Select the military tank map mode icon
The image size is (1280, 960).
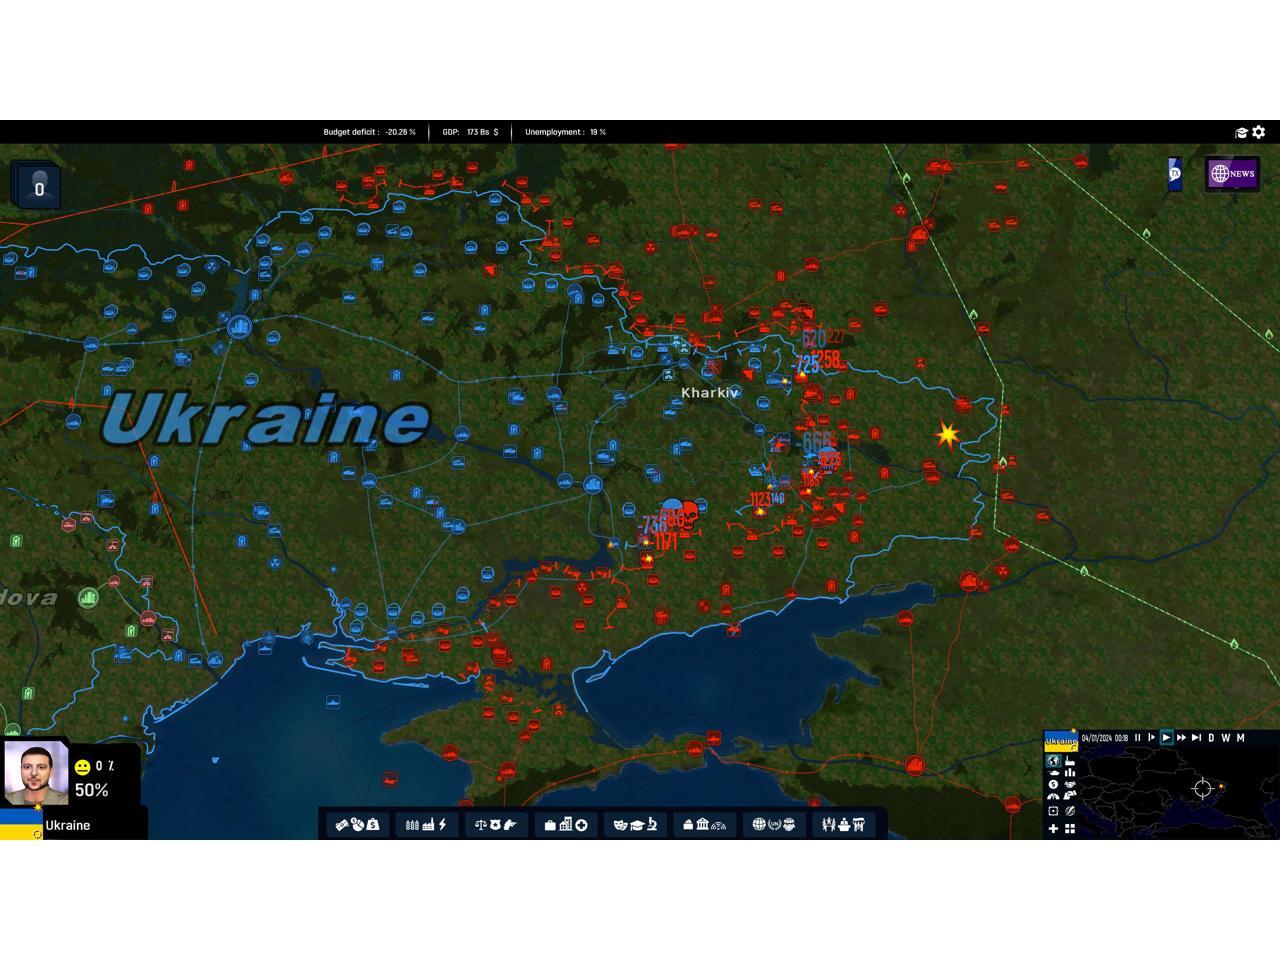[1053, 773]
